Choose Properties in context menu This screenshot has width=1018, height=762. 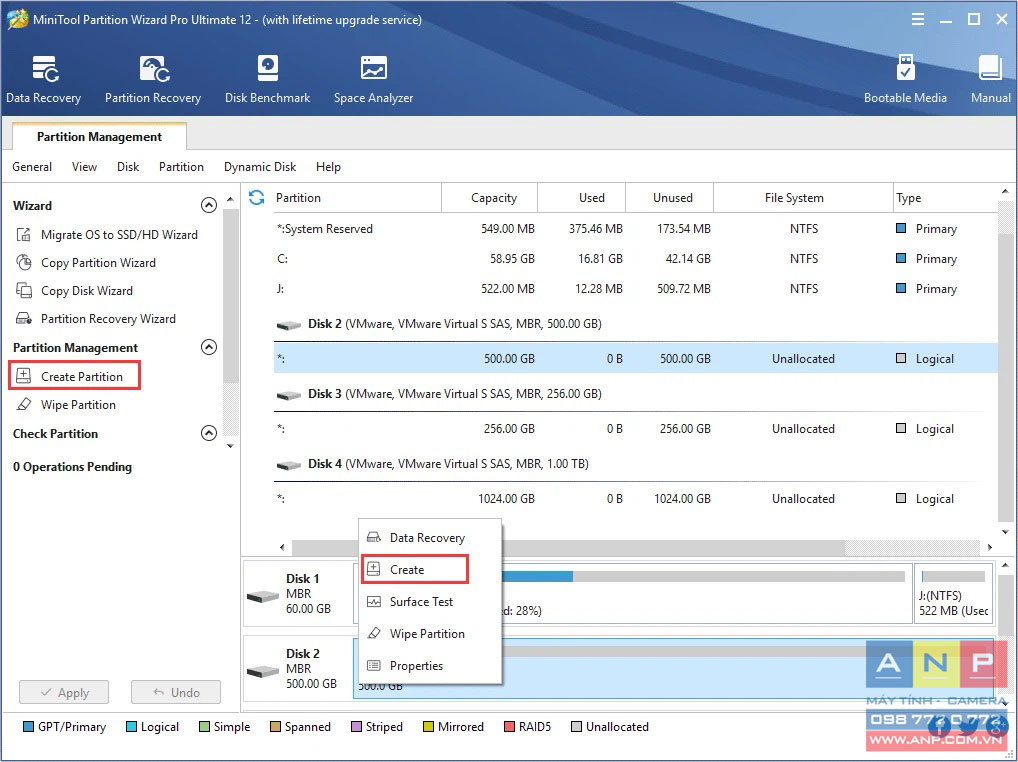click(430, 665)
